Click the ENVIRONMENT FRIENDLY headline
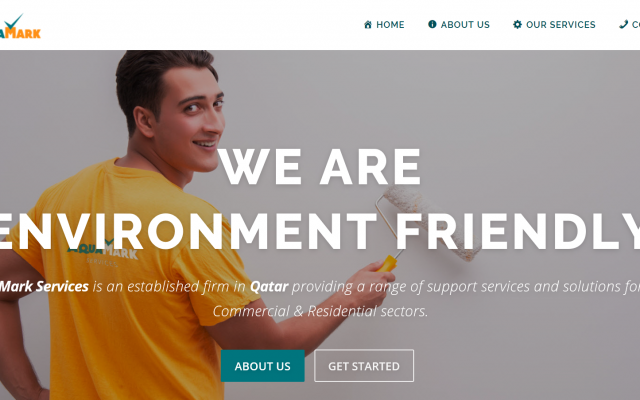 pos(320,231)
